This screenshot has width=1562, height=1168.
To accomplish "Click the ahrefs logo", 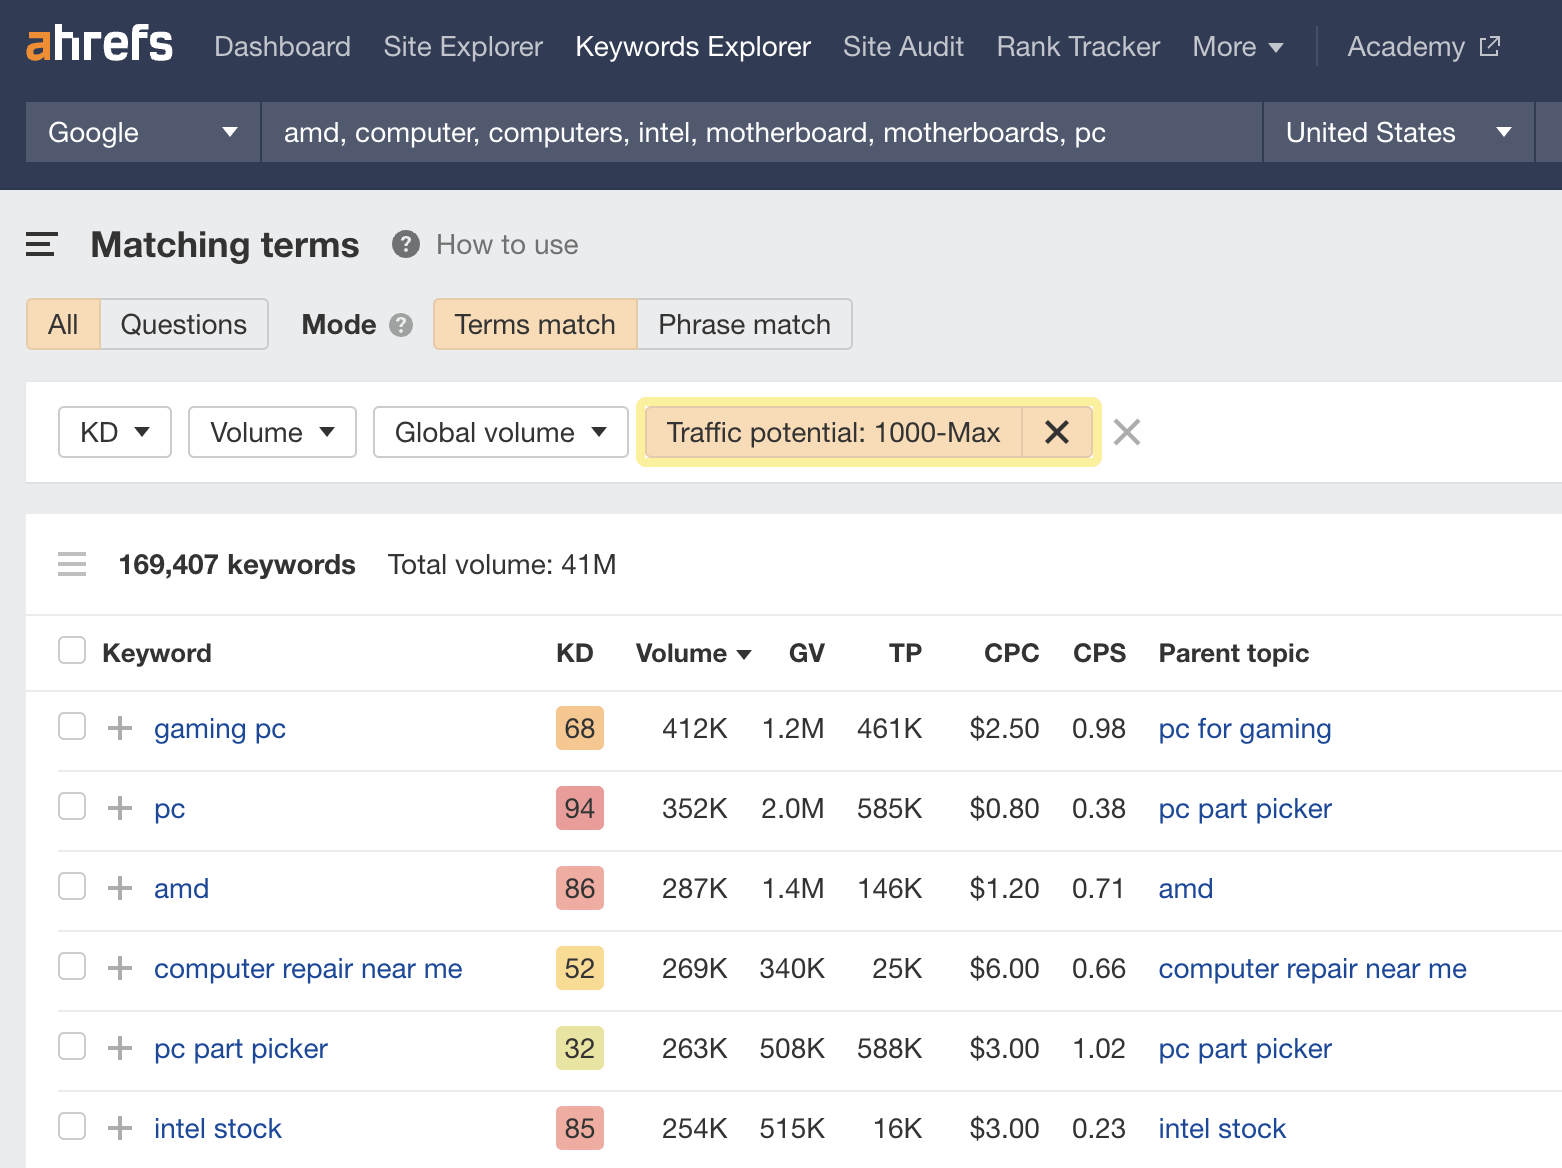I will point(98,43).
